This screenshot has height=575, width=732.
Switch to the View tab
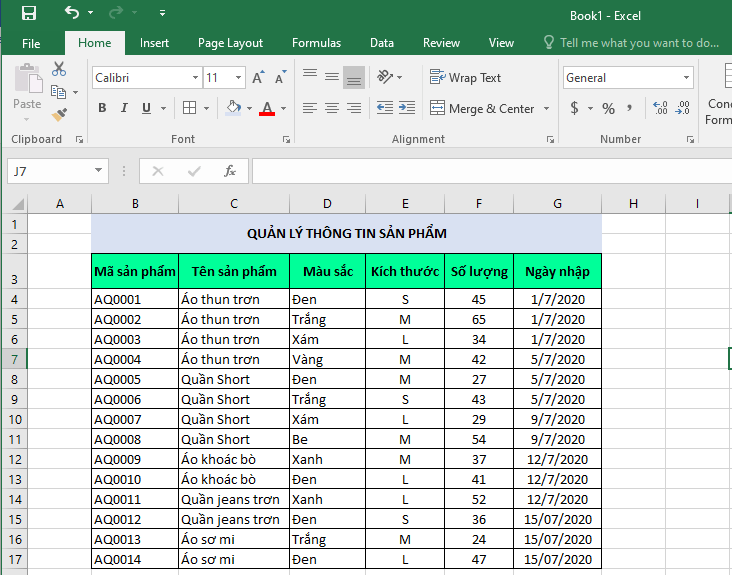point(501,43)
